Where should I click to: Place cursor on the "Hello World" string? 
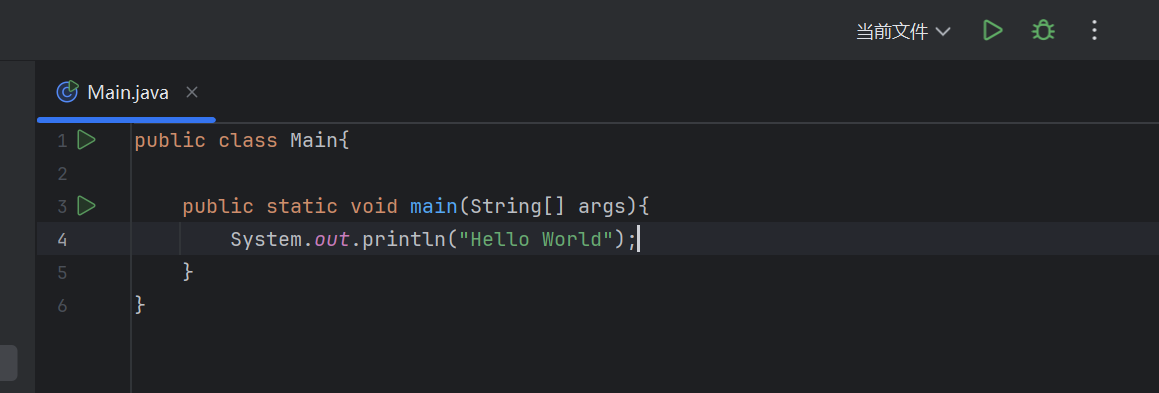tap(536, 239)
